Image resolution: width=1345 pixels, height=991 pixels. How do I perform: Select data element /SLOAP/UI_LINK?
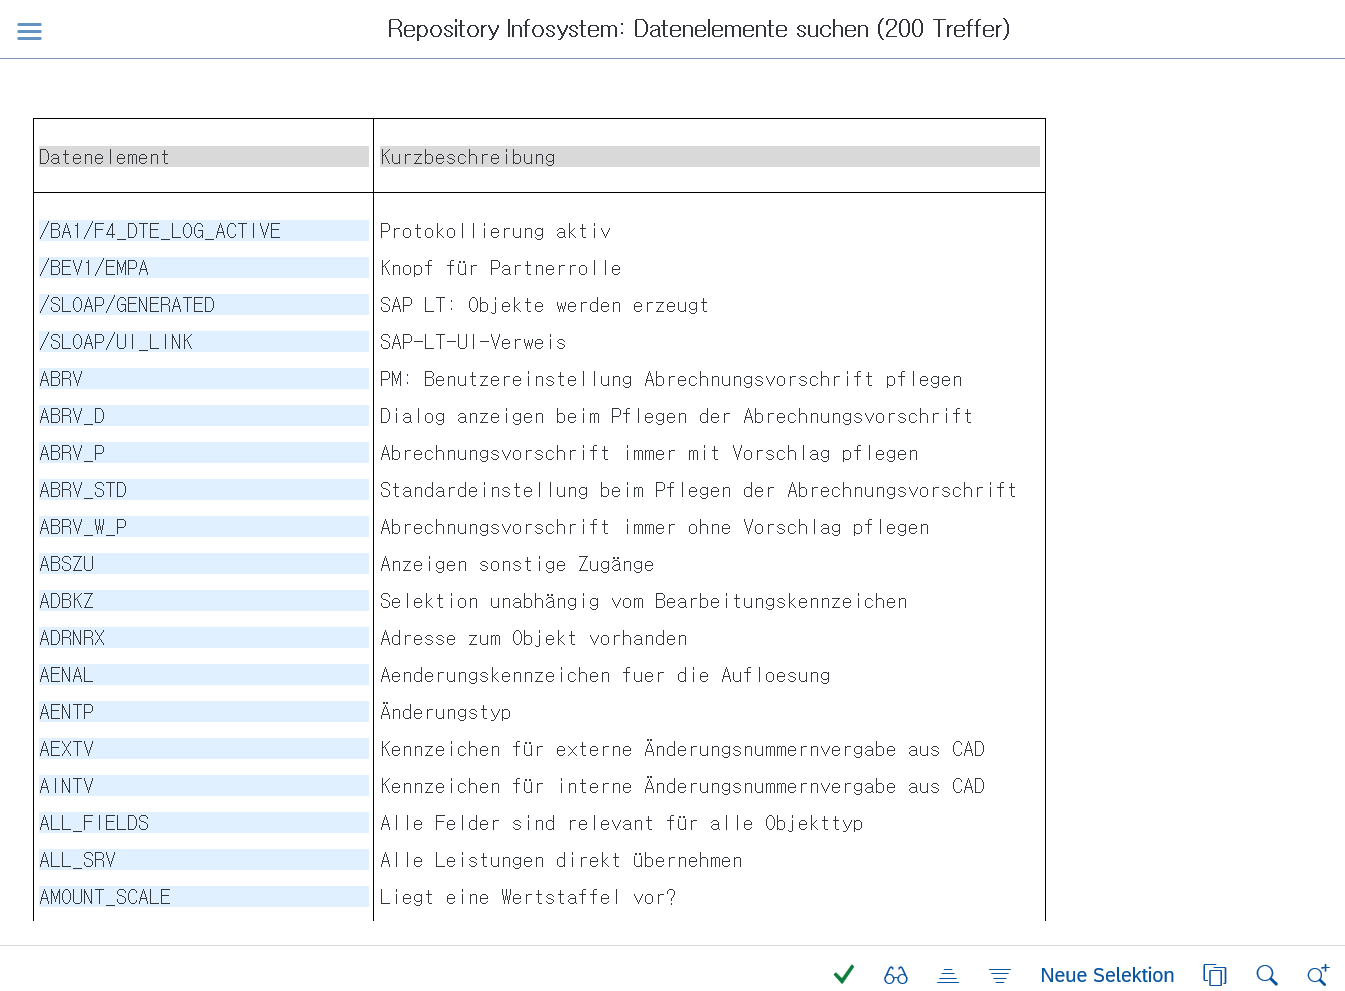204,342
